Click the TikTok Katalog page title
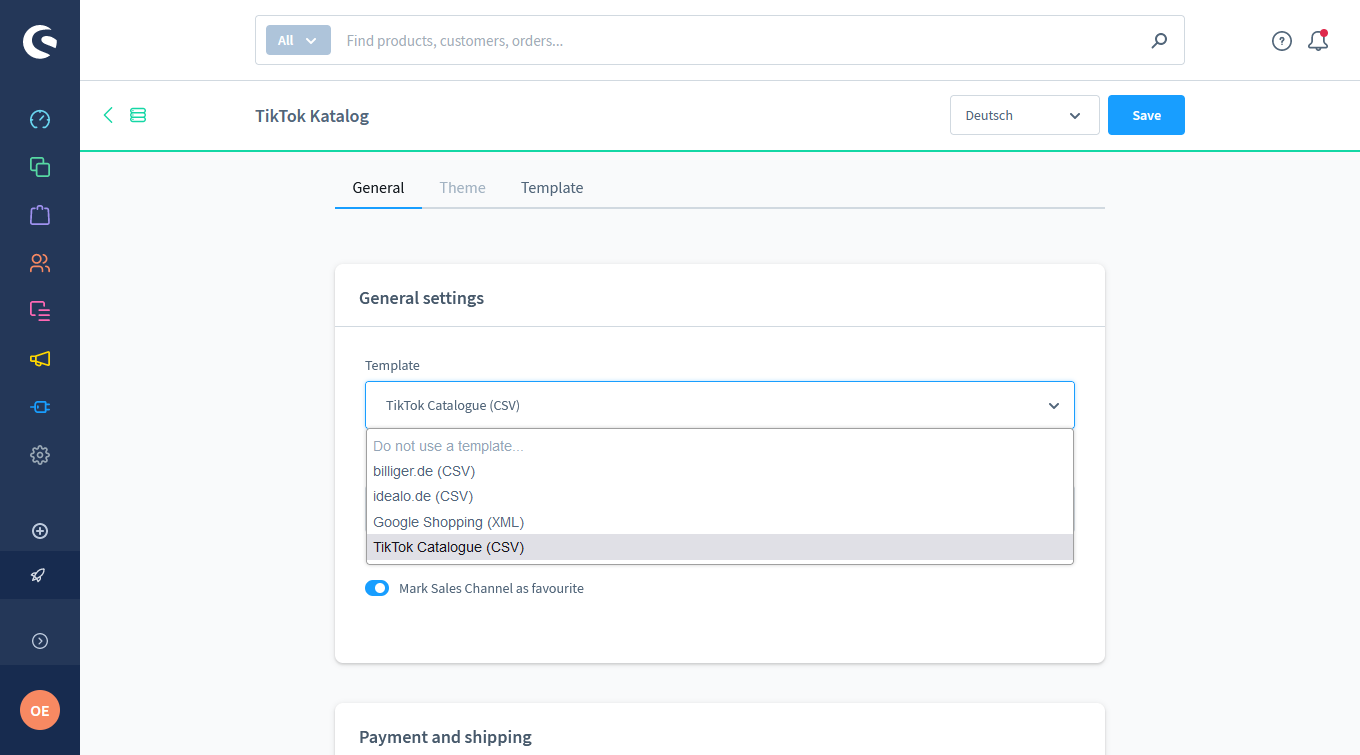This screenshot has width=1360, height=755. click(x=312, y=116)
